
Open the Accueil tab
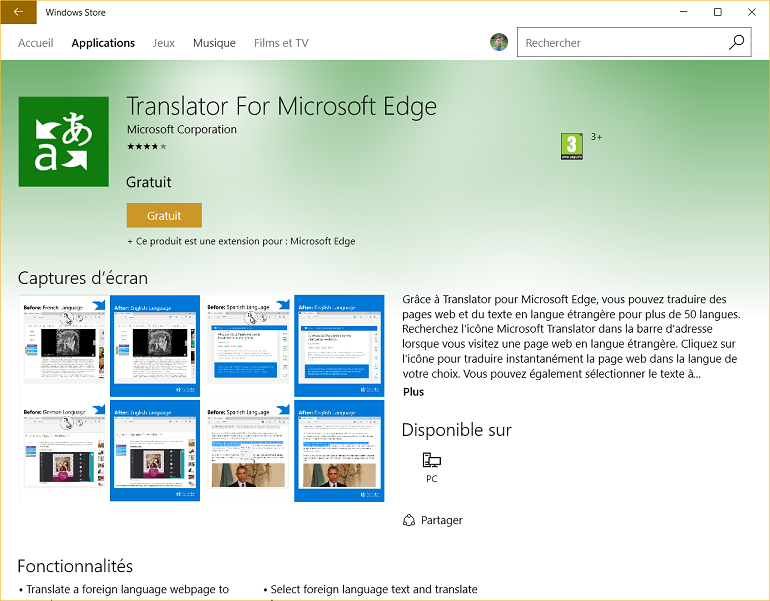36,43
